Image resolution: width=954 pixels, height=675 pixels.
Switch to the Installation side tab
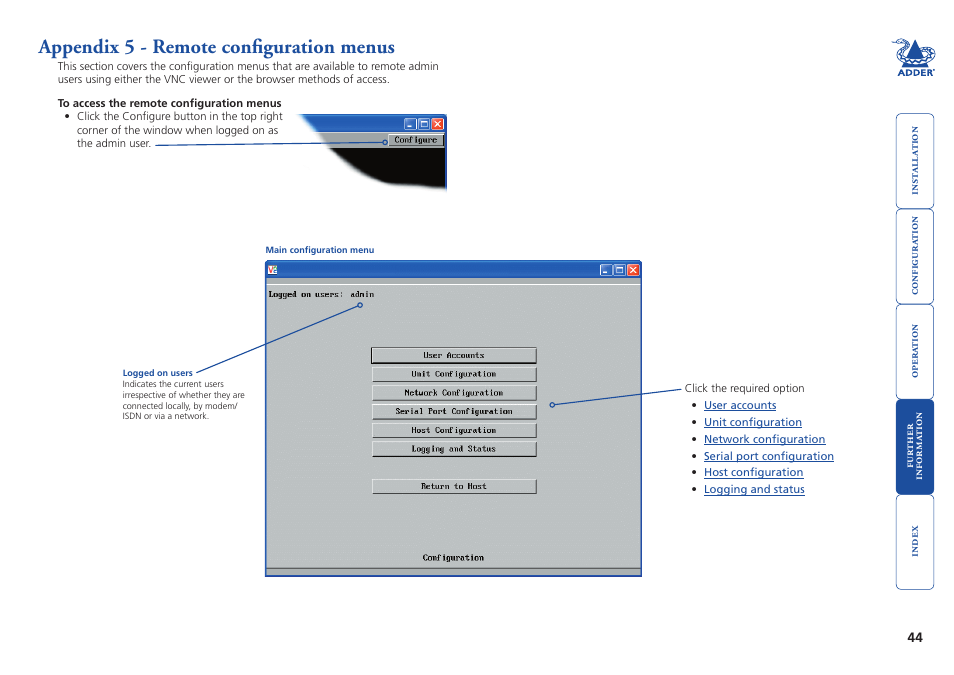(x=914, y=161)
